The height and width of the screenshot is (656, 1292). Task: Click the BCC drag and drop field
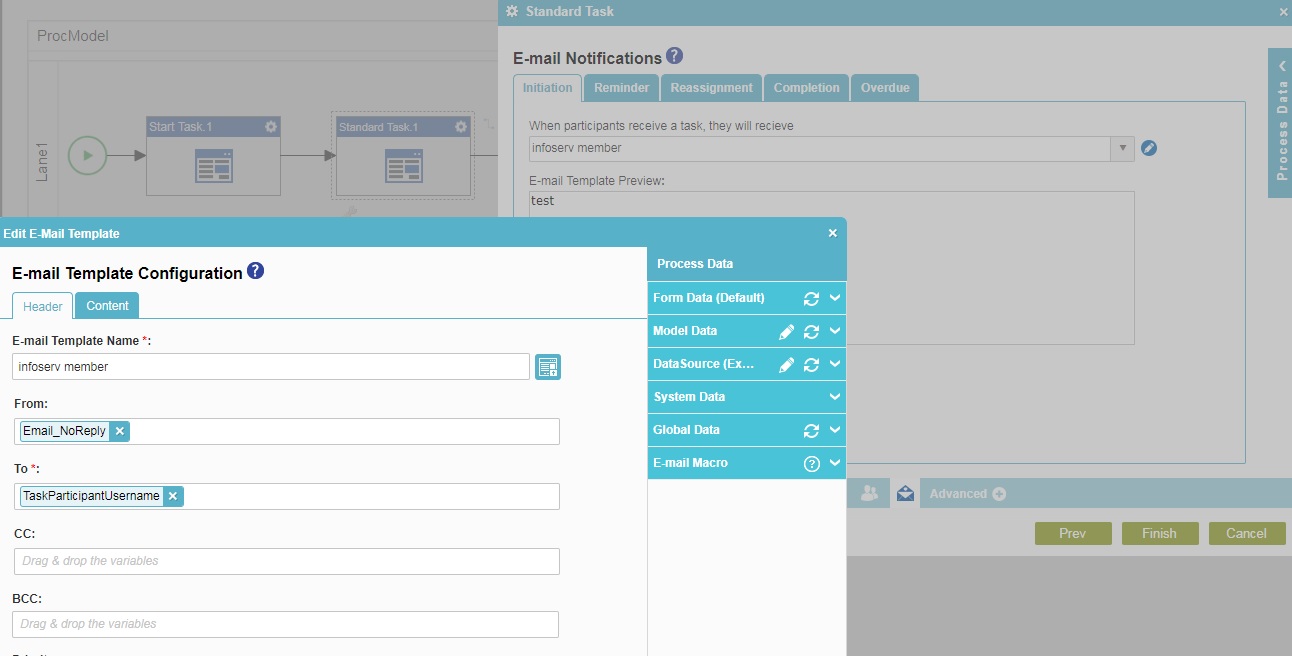[285, 624]
